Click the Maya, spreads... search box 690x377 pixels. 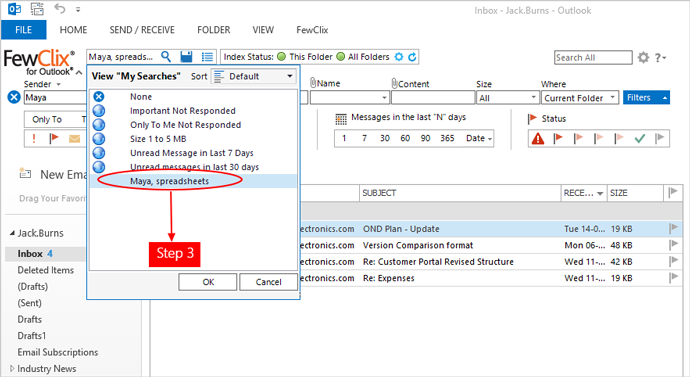[x=122, y=57]
